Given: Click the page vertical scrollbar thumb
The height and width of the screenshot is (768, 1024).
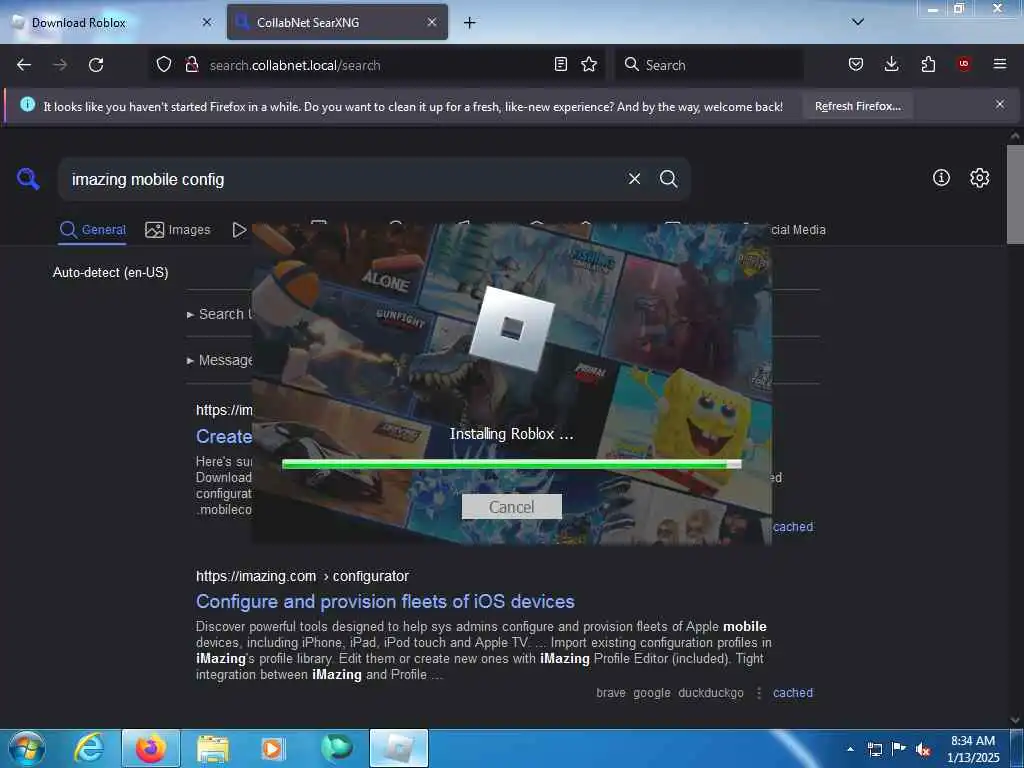Looking at the screenshot, I should 1015,194.
